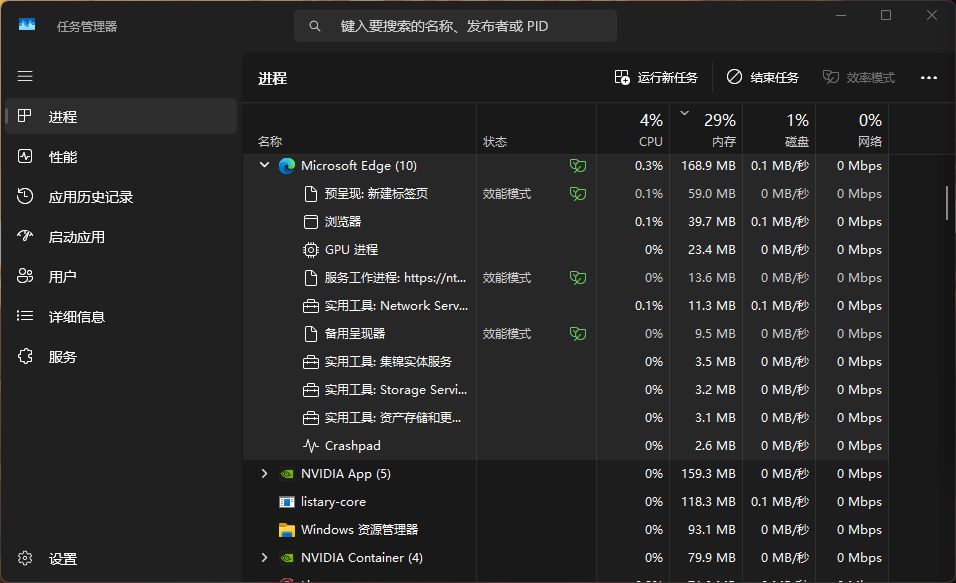Screen dimensions: 956x583
Task: Sort by the 磁盘 column header
Action: [779, 128]
